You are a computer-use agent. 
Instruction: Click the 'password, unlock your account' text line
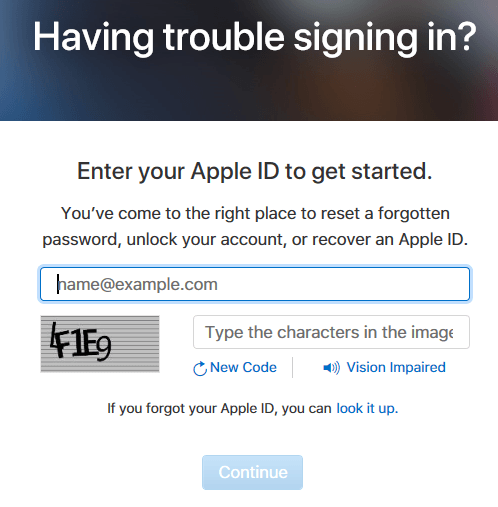point(255,240)
